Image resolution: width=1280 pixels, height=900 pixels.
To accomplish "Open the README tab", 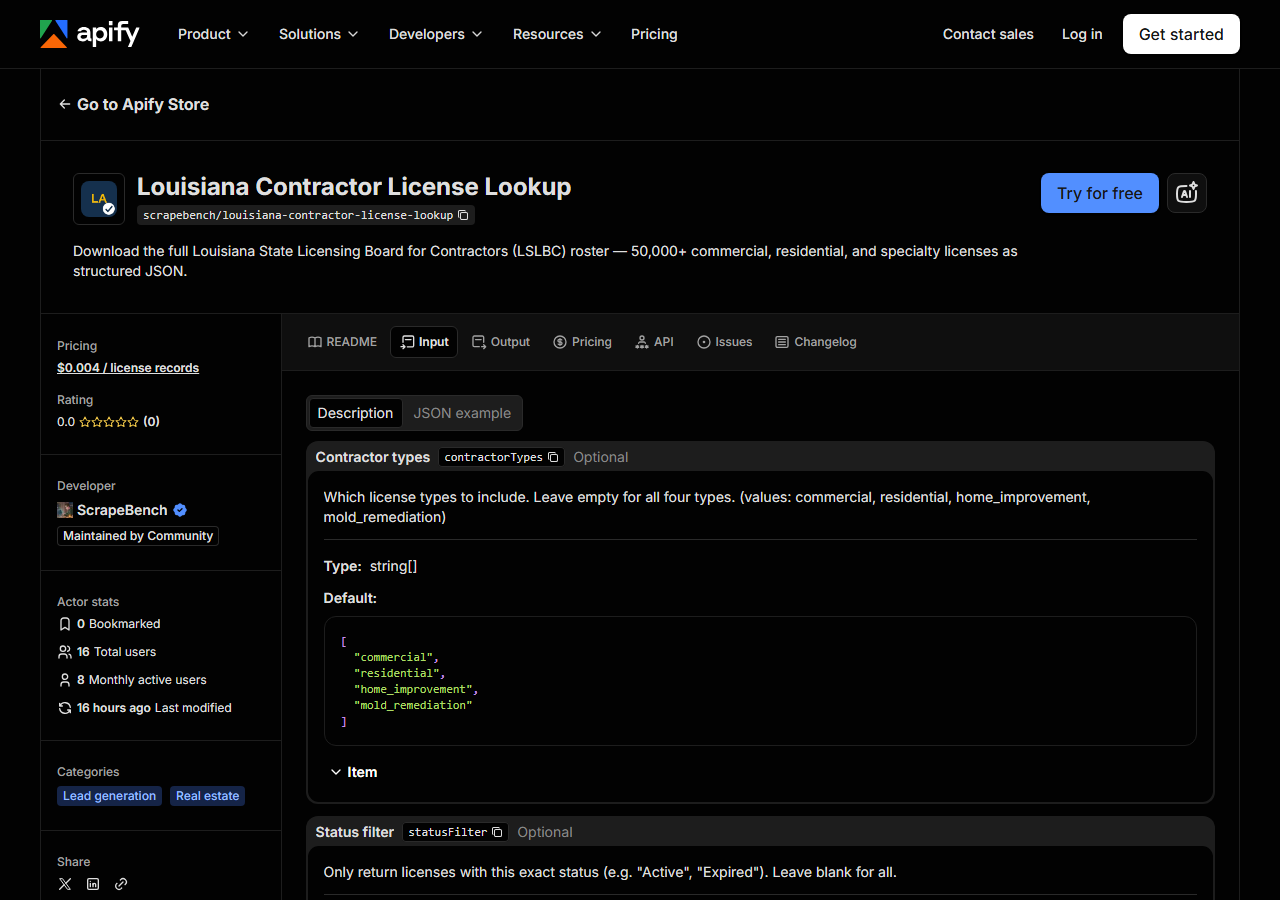I will click(x=342, y=342).
